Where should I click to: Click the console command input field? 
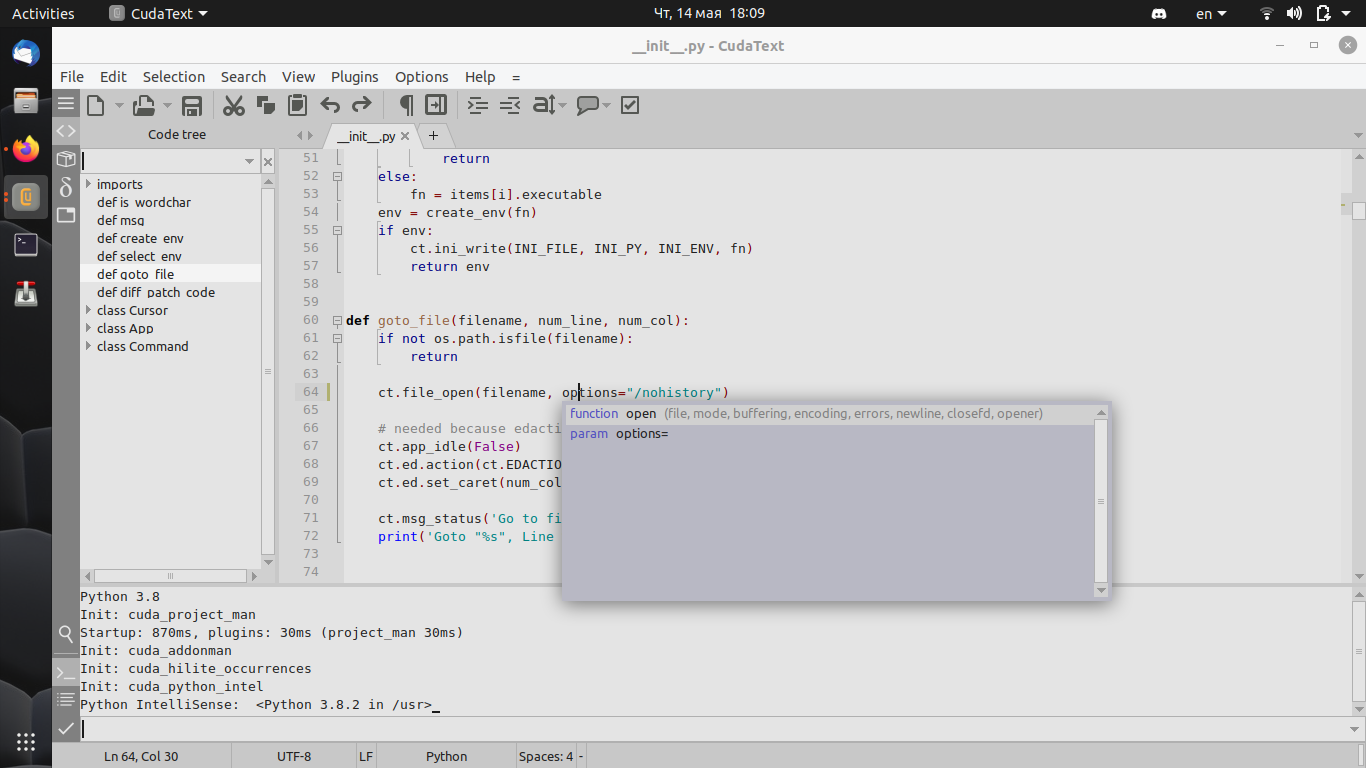pyautogui.click(x=715, y=729)
